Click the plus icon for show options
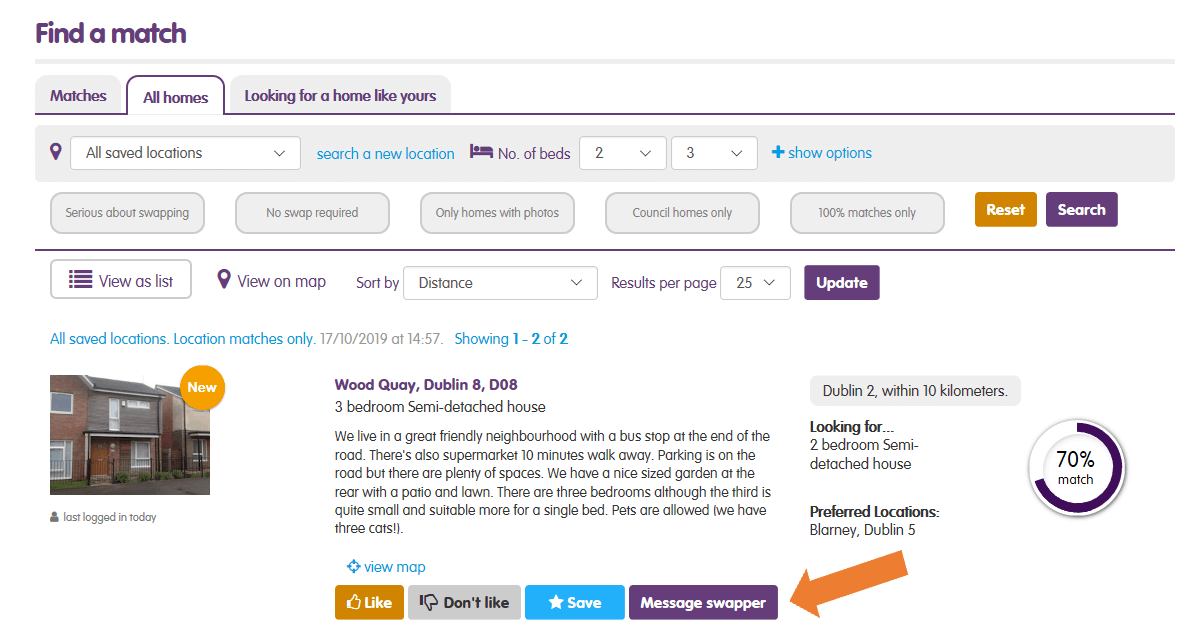 tap(778, 153)
